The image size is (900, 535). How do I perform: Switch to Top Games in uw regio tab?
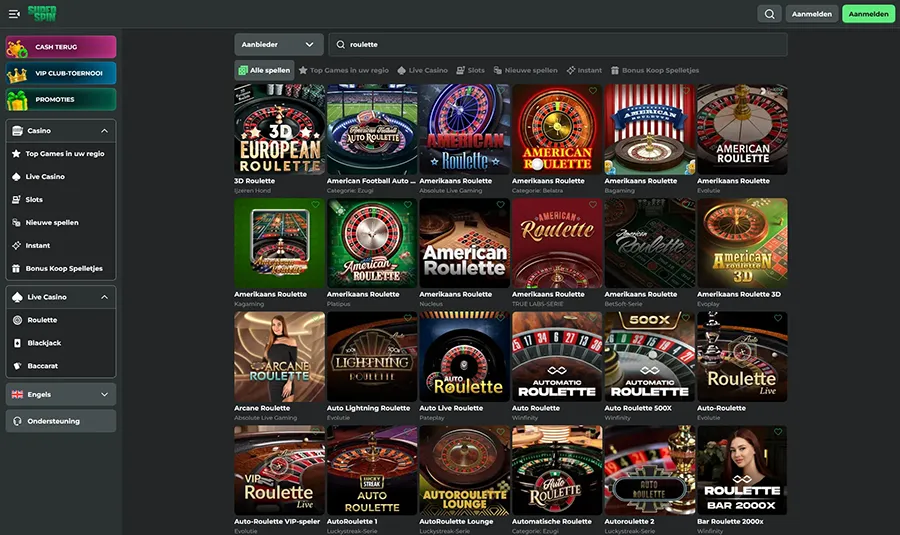point(344,70)
